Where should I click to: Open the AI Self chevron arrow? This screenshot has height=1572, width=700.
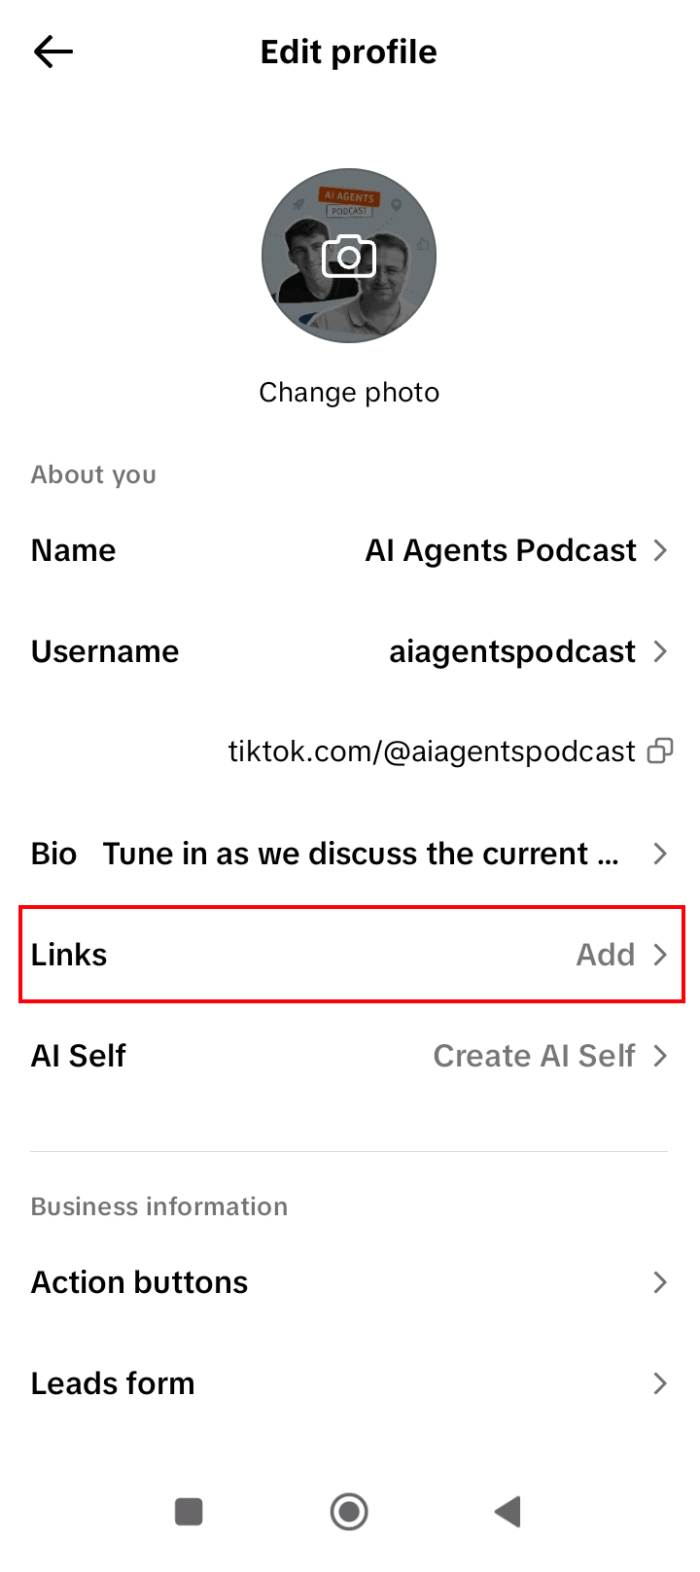[660, 1056]
